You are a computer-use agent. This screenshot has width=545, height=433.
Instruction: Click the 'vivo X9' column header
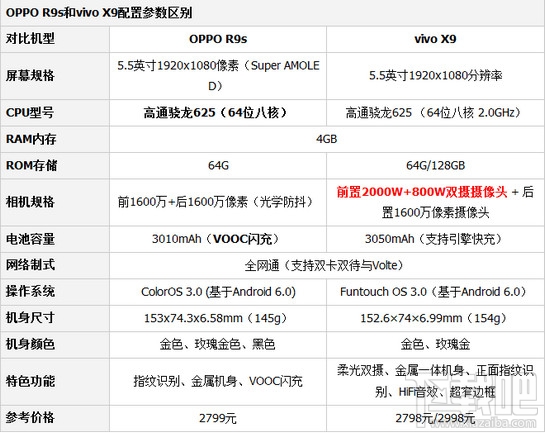click(x=435, y=39)
